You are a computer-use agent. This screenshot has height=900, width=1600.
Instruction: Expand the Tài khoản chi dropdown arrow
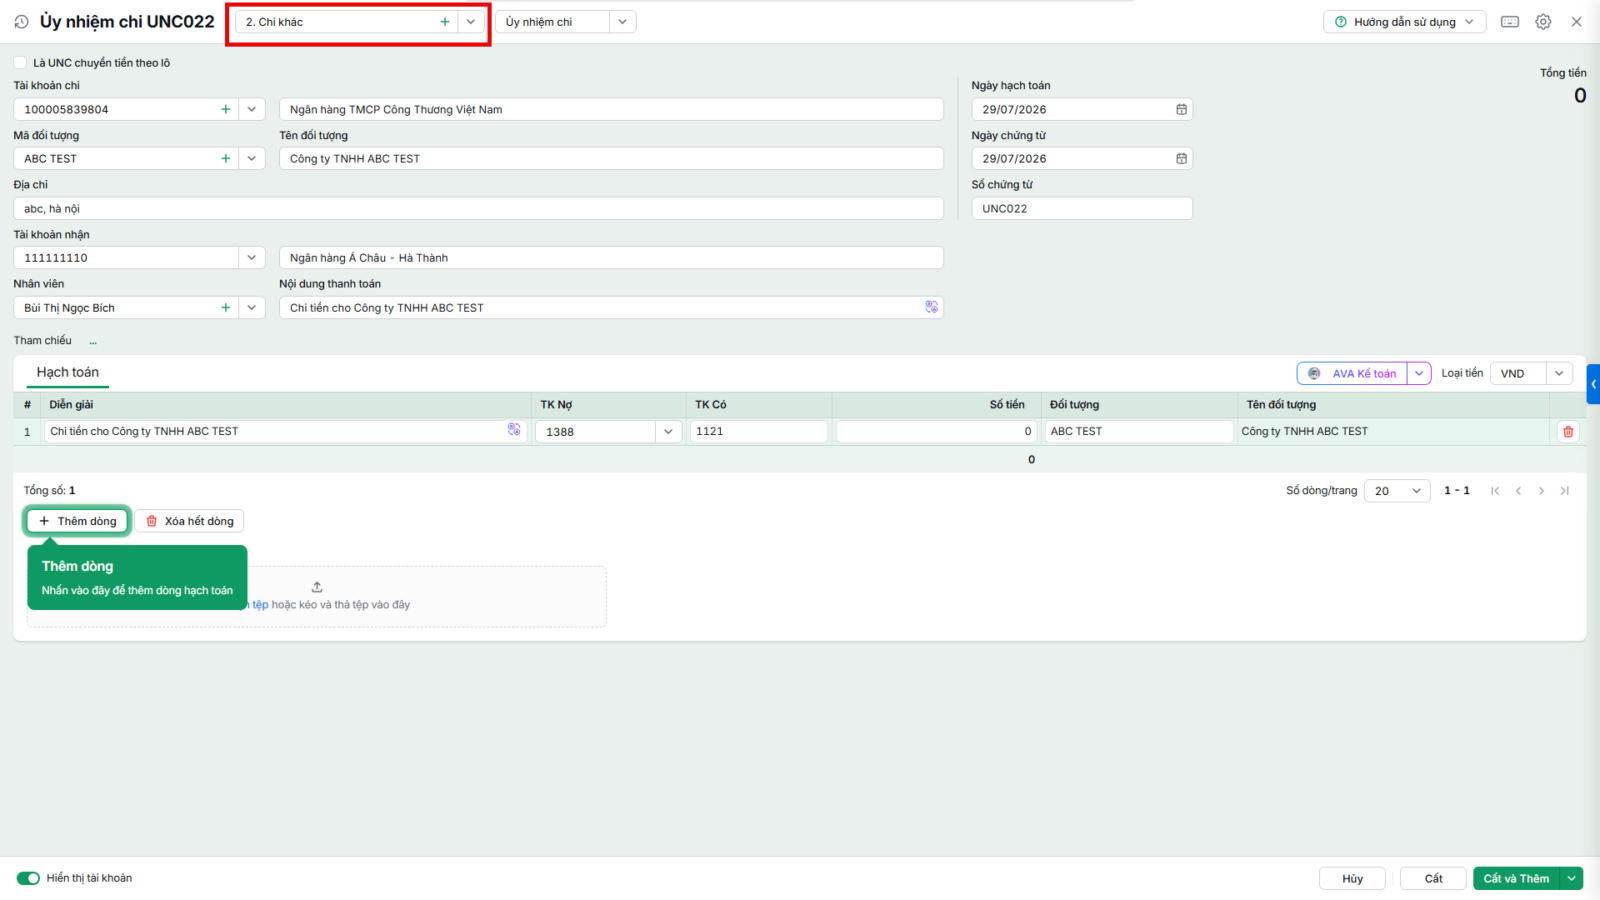[252, 110]
